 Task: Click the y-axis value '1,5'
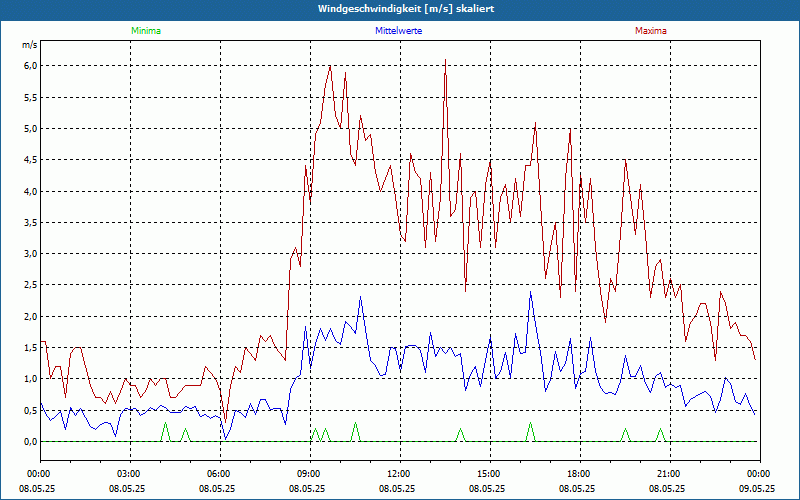pyautogui.click(x=31, y=348)
